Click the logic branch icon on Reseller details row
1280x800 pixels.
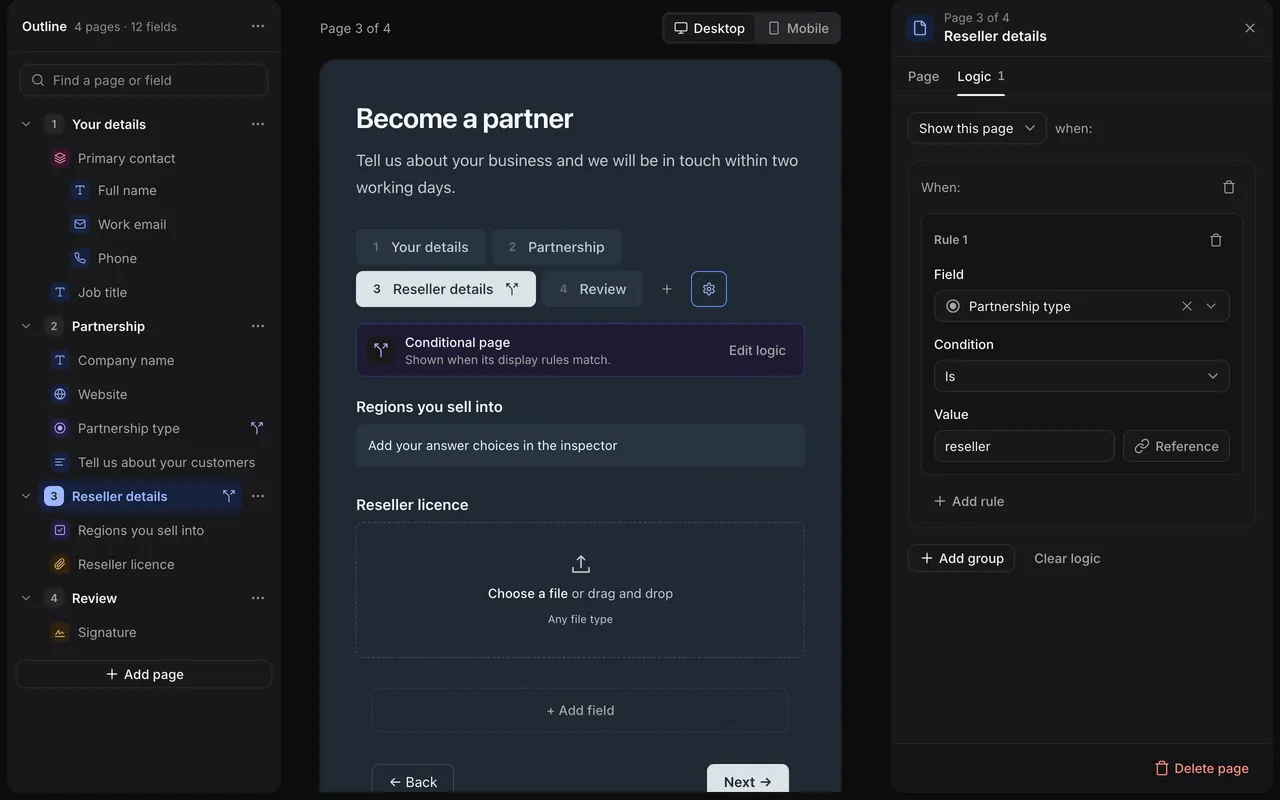229,496
